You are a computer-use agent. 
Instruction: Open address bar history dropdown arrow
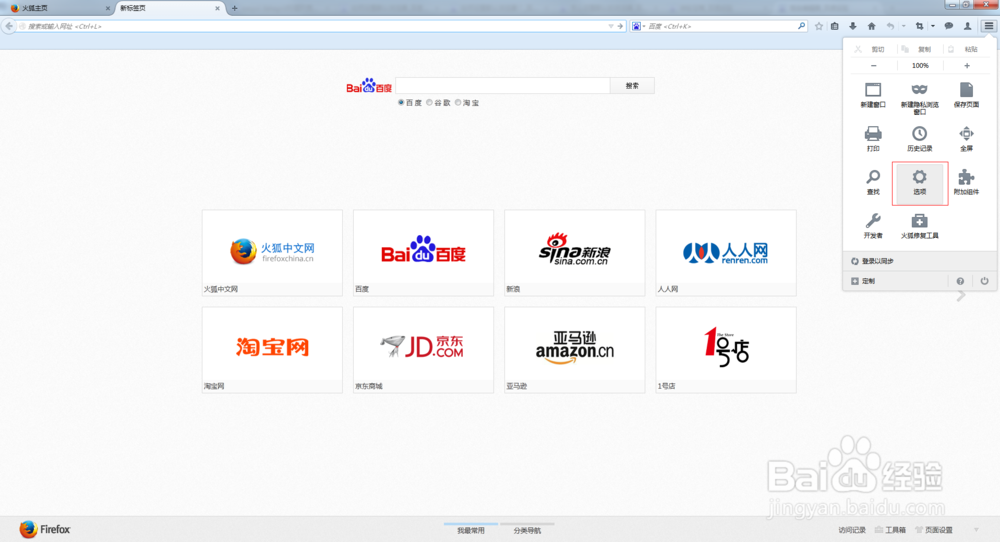(x=611, y=26)
